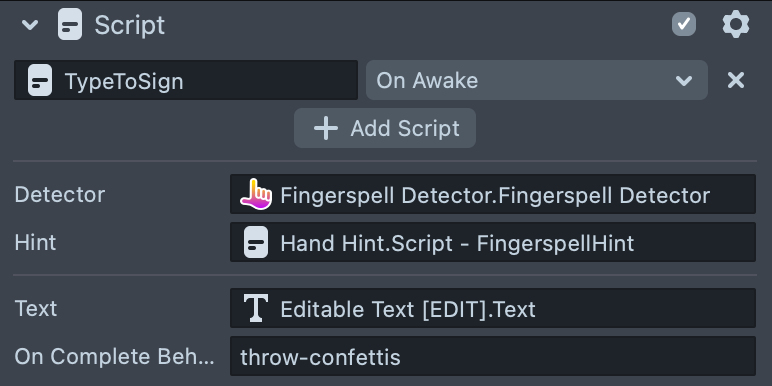
Task: Click the Editable Text [EDIT].Text field
Action: 493,308
